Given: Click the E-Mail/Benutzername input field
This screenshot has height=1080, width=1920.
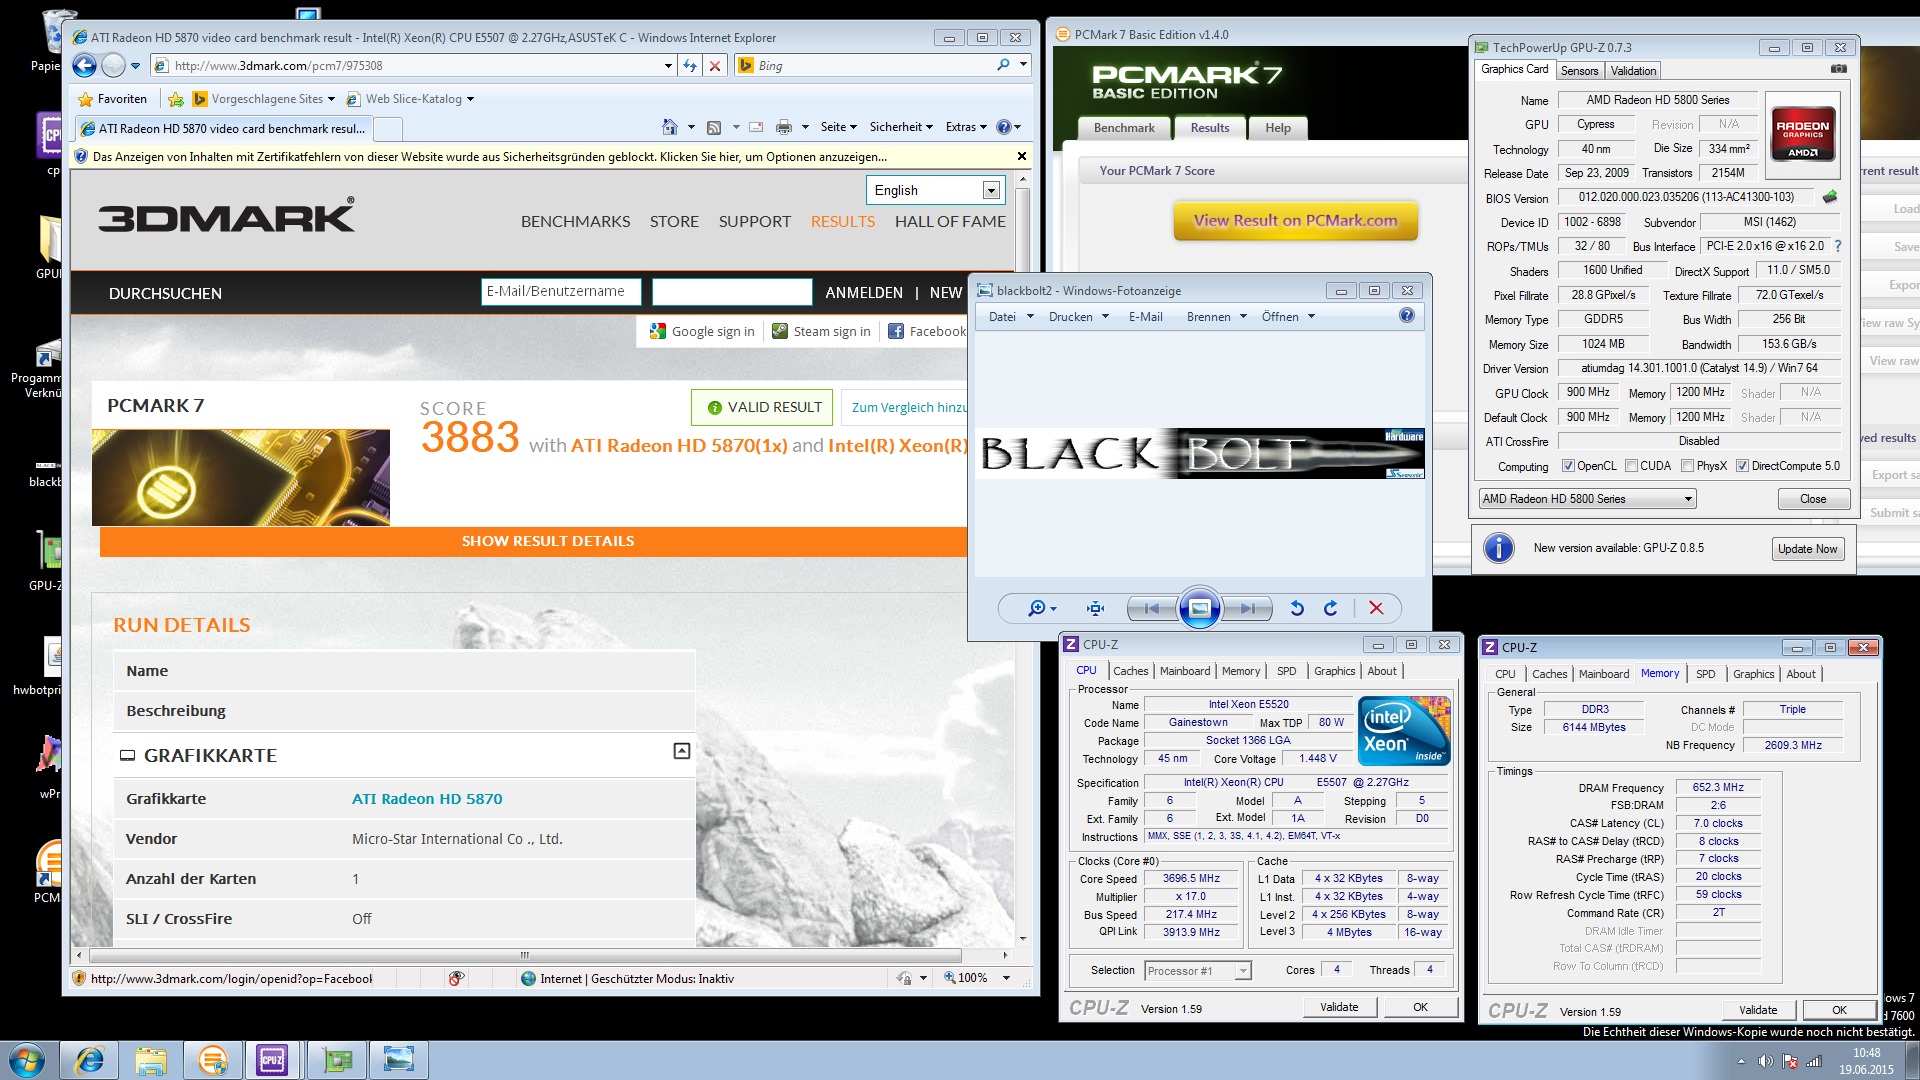Looking at the screenshot, I should [x=561, y=292].
